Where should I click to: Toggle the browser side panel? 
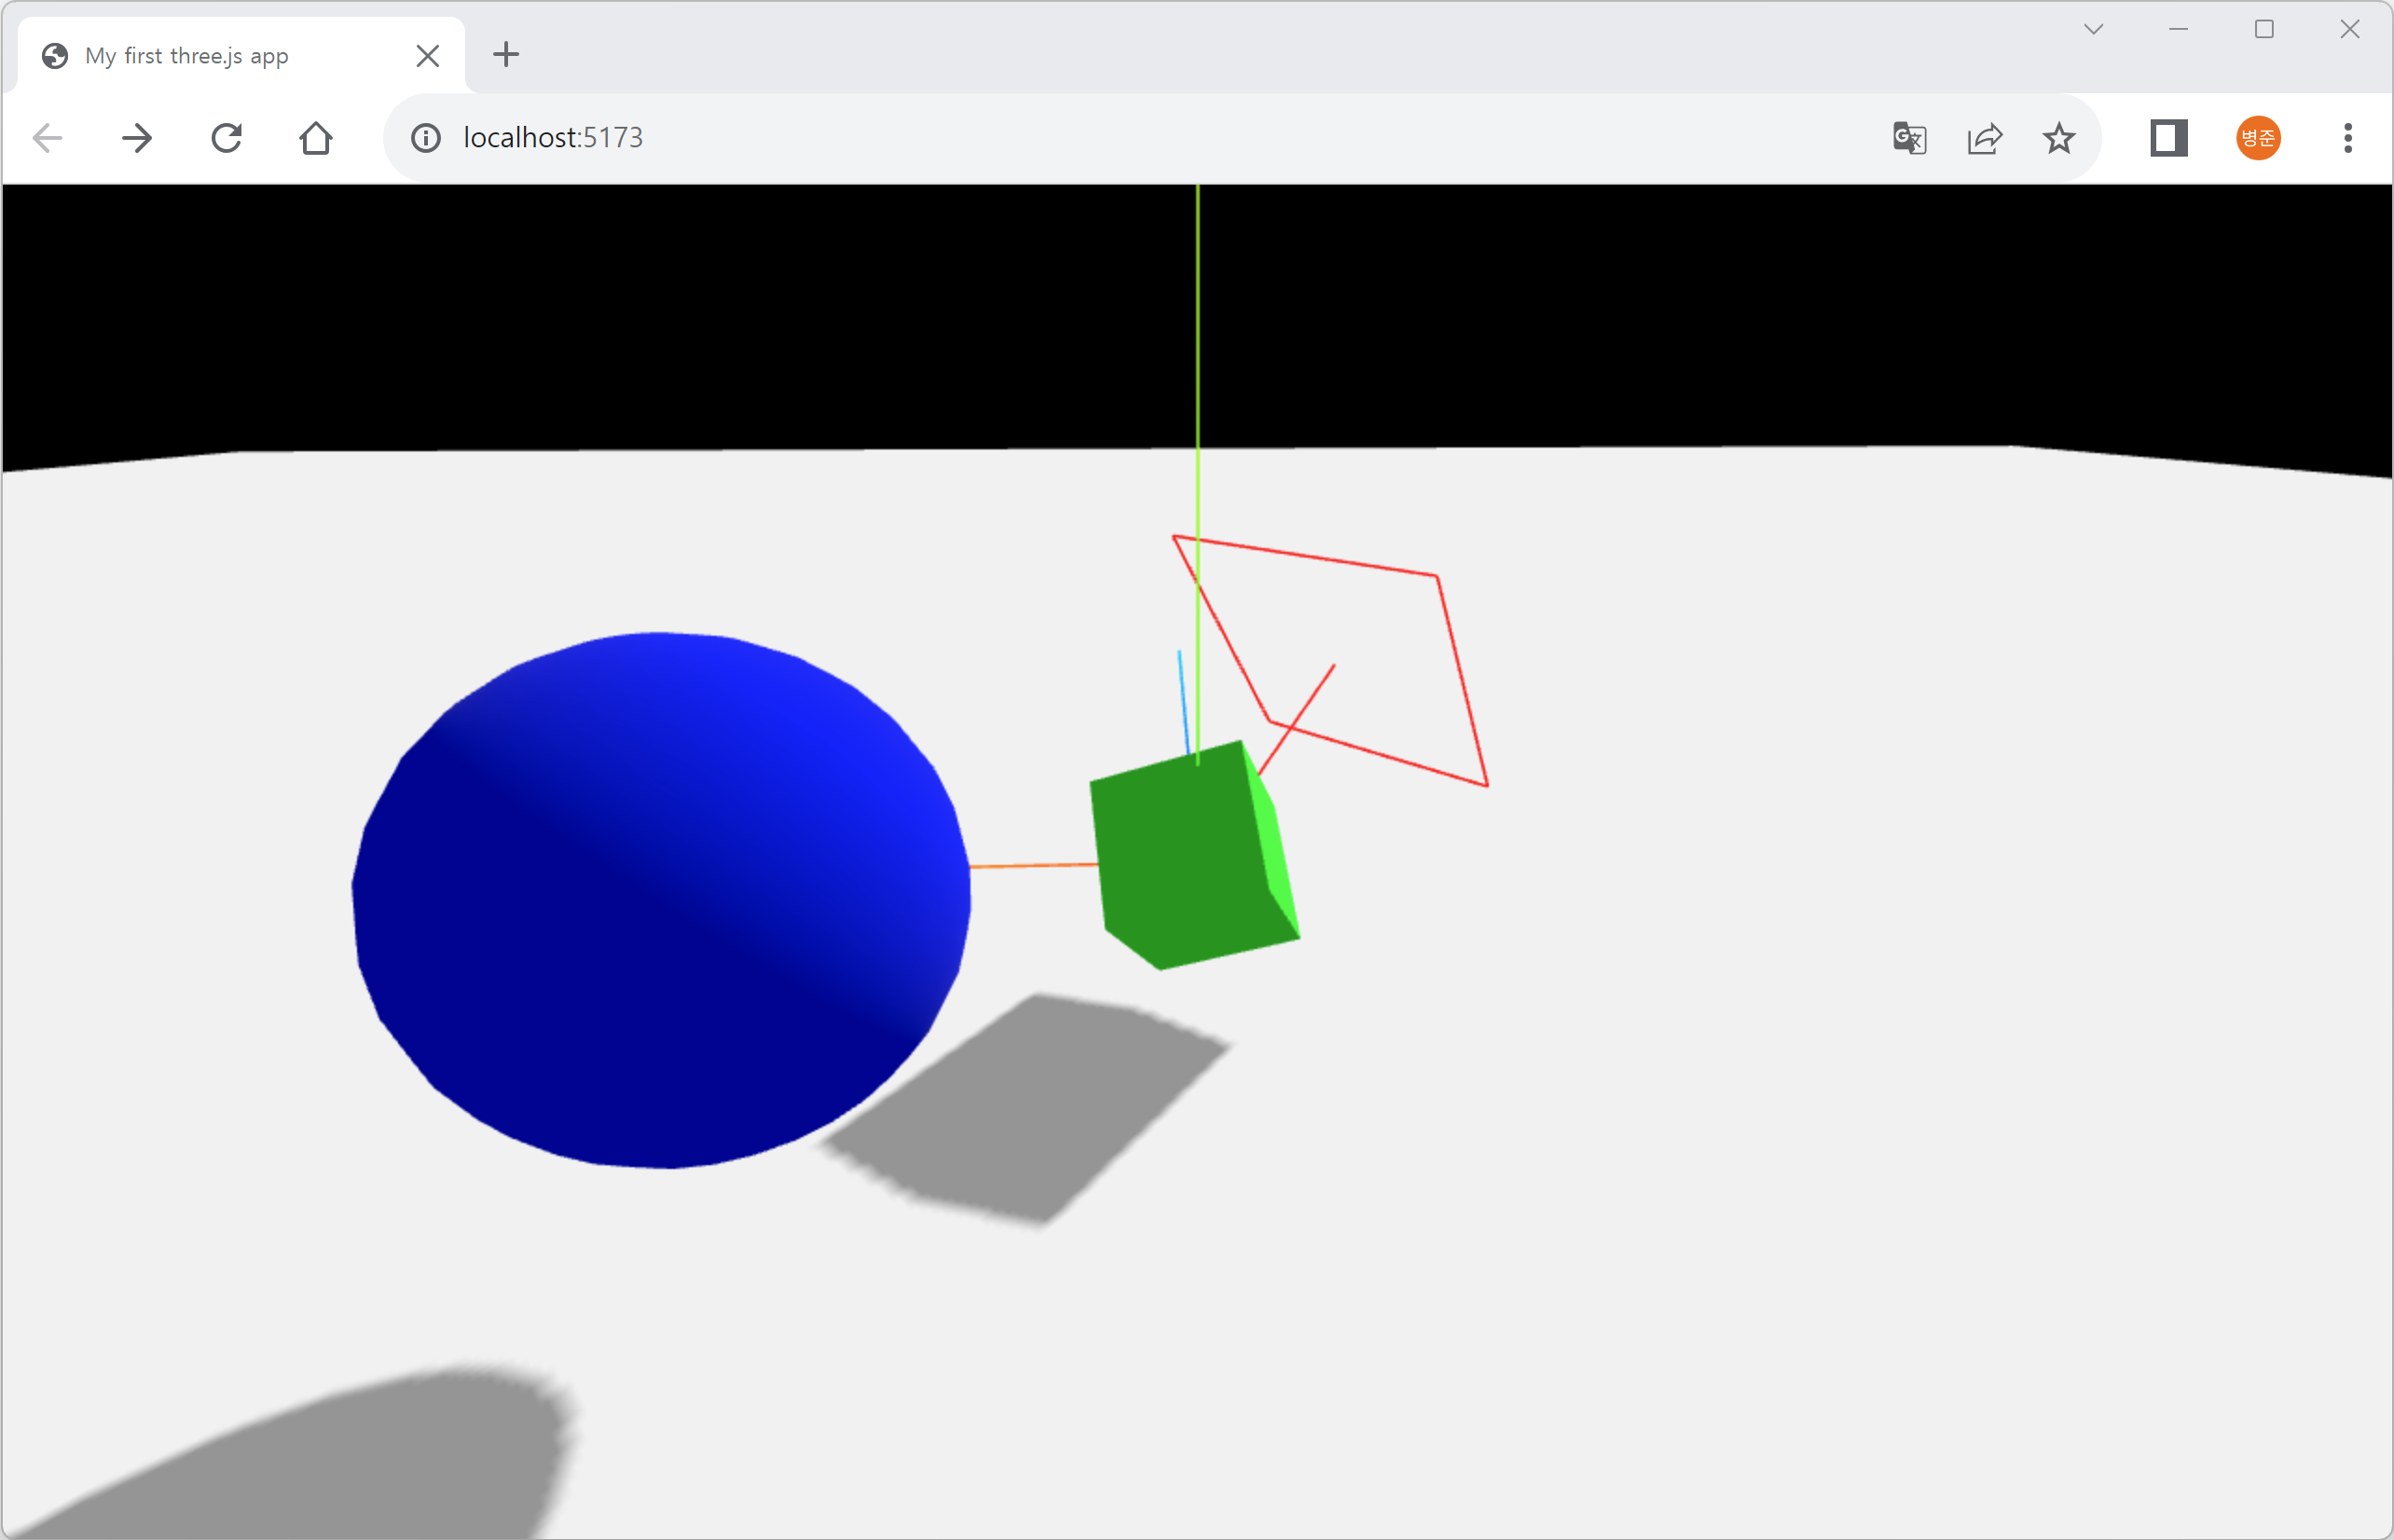point(2169,138)
